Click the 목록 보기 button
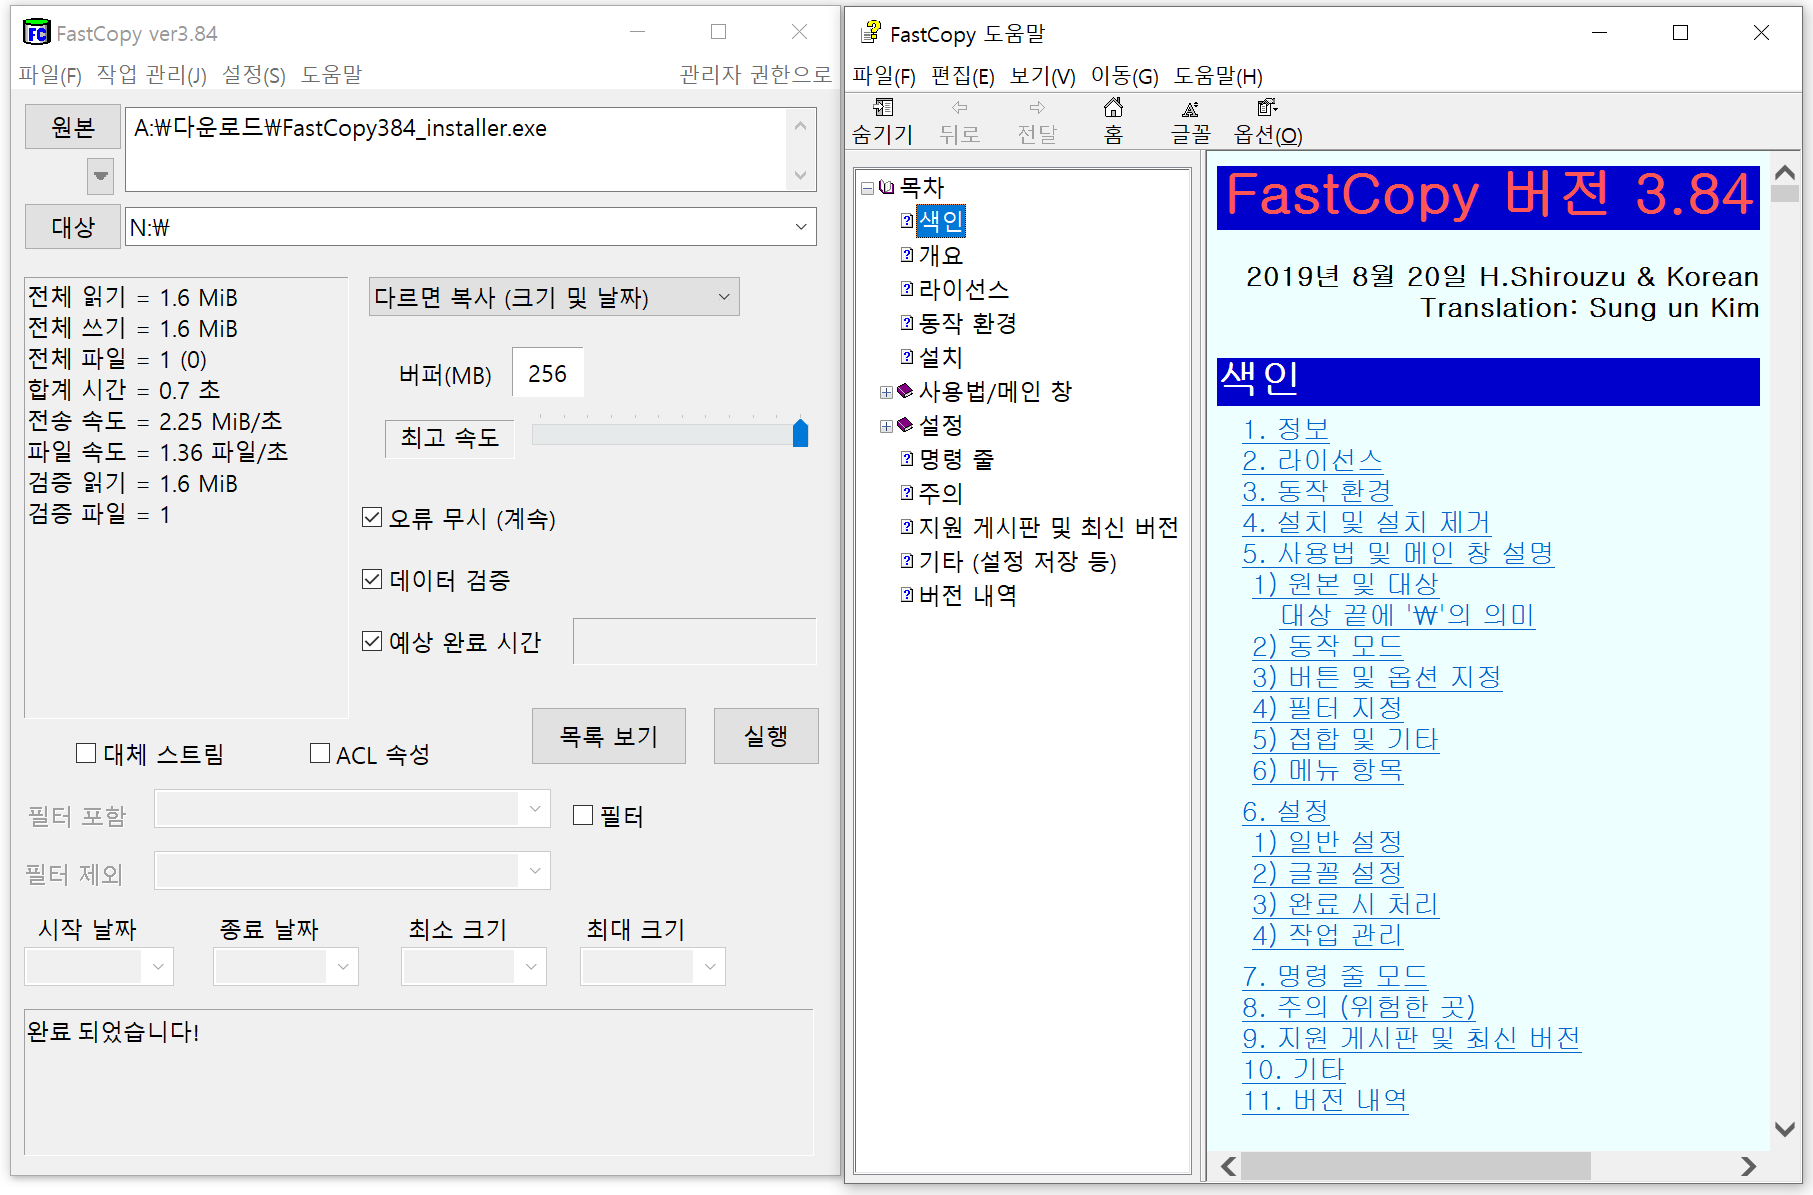Image resolution: width=1813 pixels, height=1195 pixels. tap(608, 736)
